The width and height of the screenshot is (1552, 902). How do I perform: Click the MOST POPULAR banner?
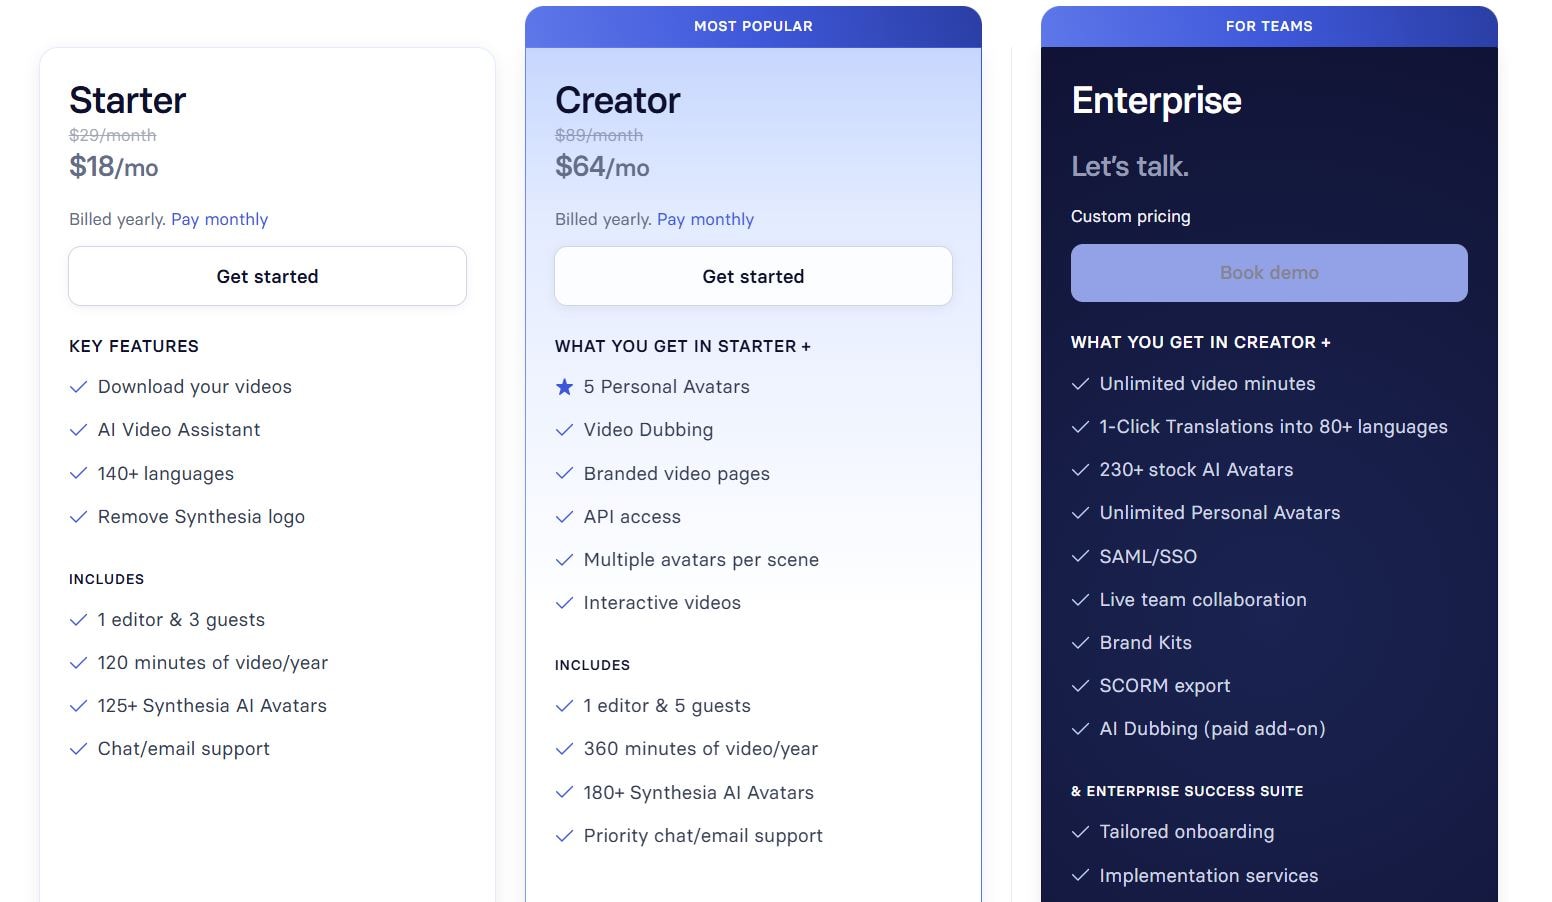pos(753,27)
